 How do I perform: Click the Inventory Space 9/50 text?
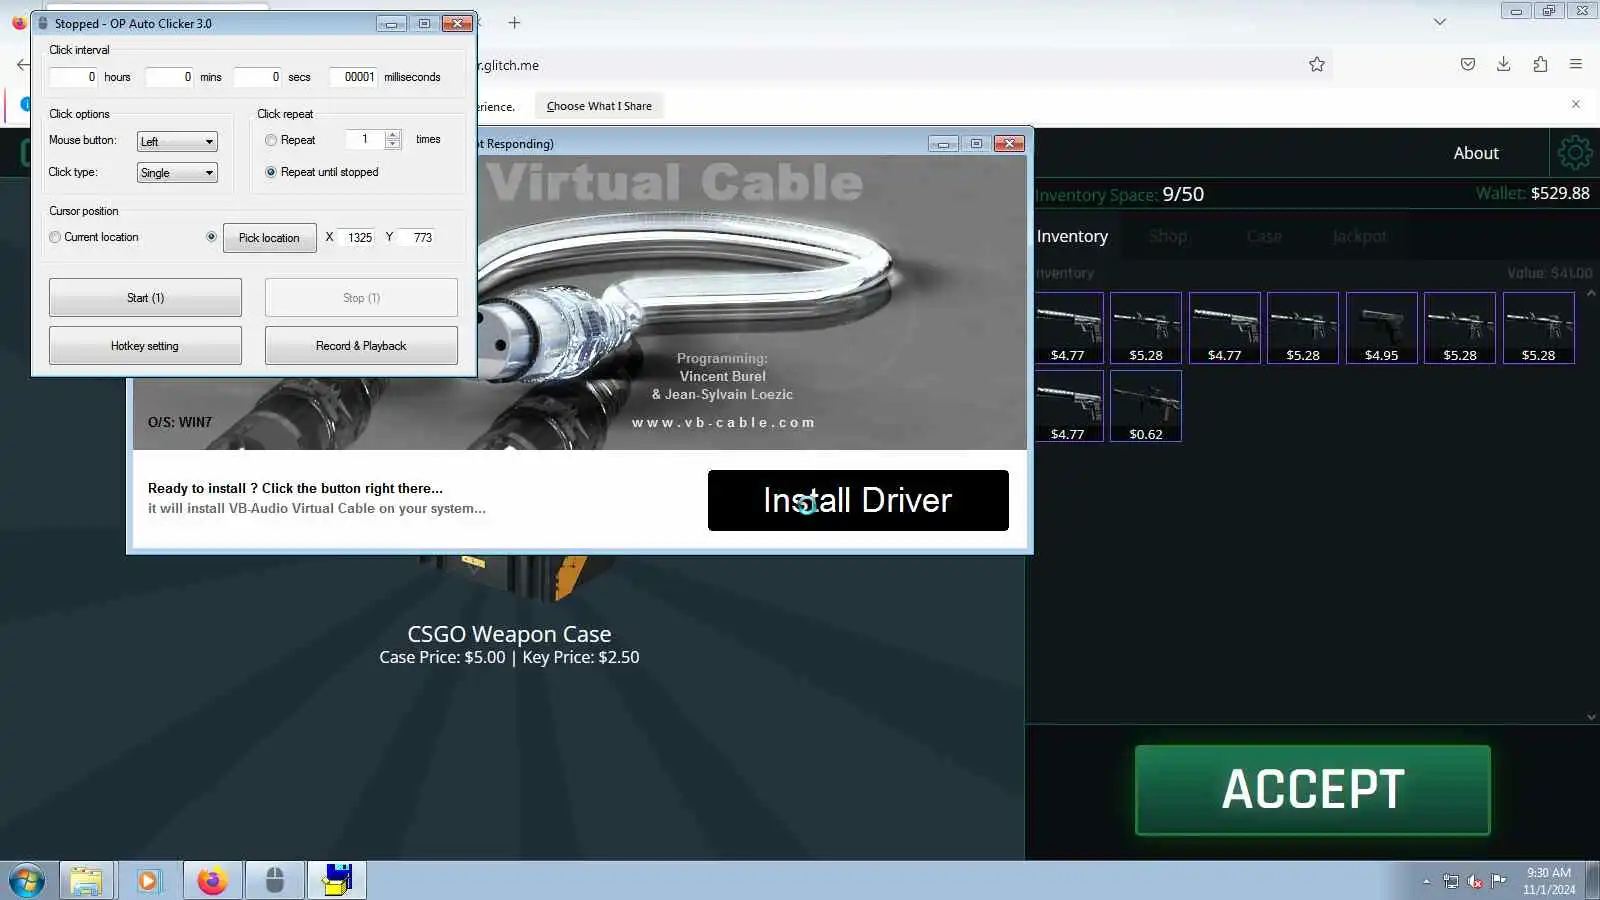click(x=1119, y=194)
